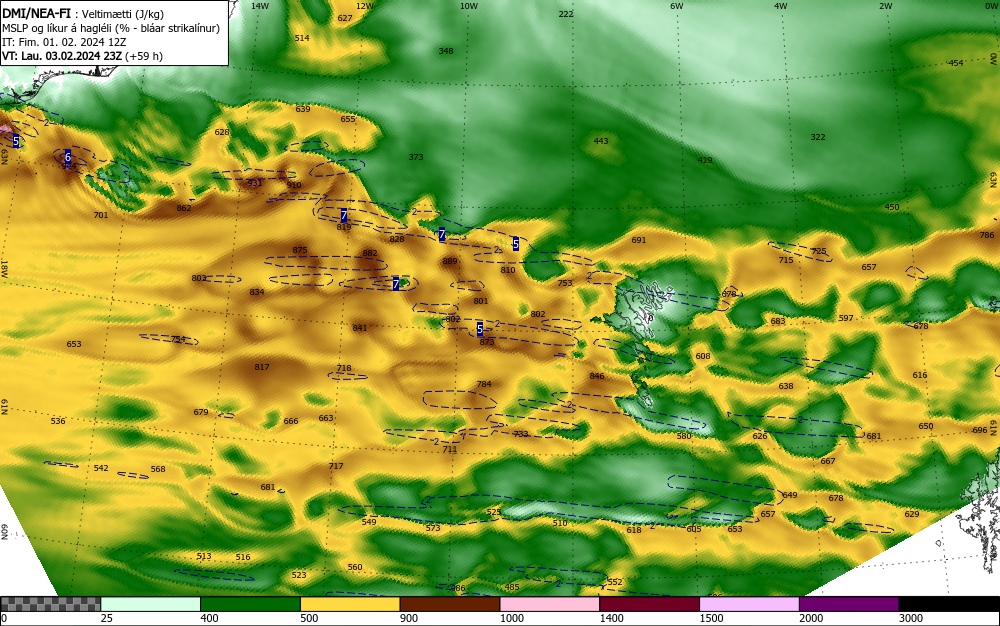This screenshot has height=626, width=1000.
Task: Click the value 786 at right edge
Action: 987,235
